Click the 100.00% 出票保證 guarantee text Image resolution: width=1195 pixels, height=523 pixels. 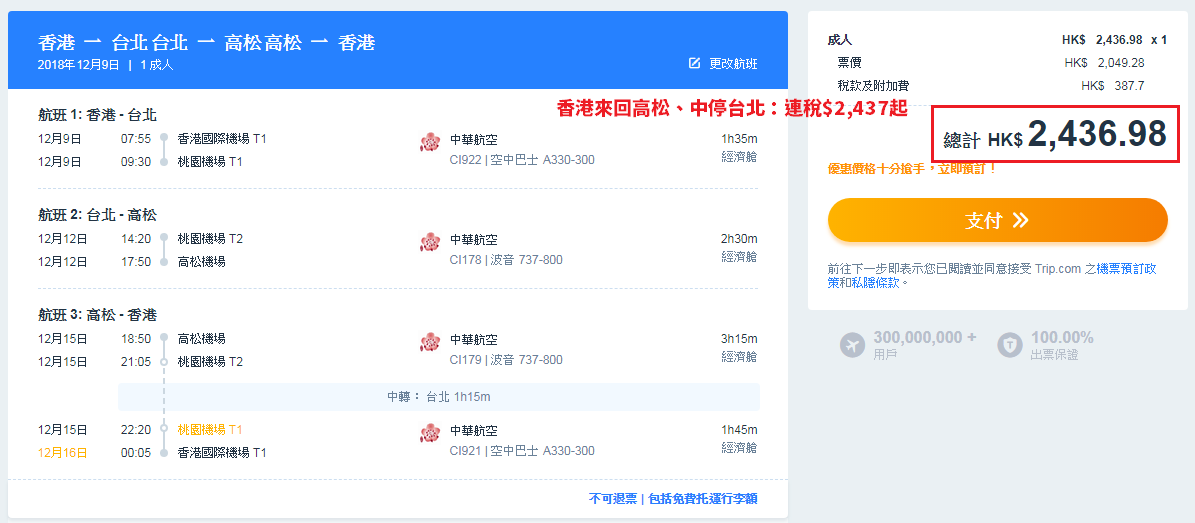[1062, 345]
